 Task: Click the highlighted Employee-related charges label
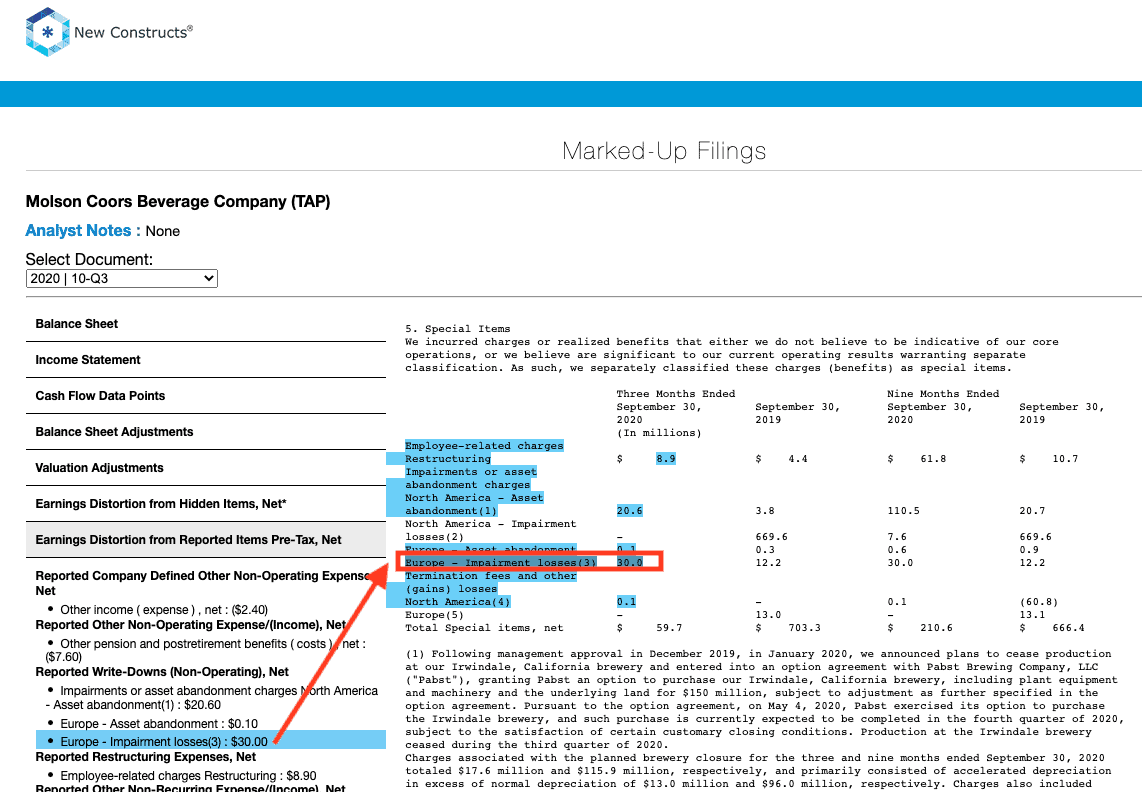pyautogui.click(x=484, y=446)
